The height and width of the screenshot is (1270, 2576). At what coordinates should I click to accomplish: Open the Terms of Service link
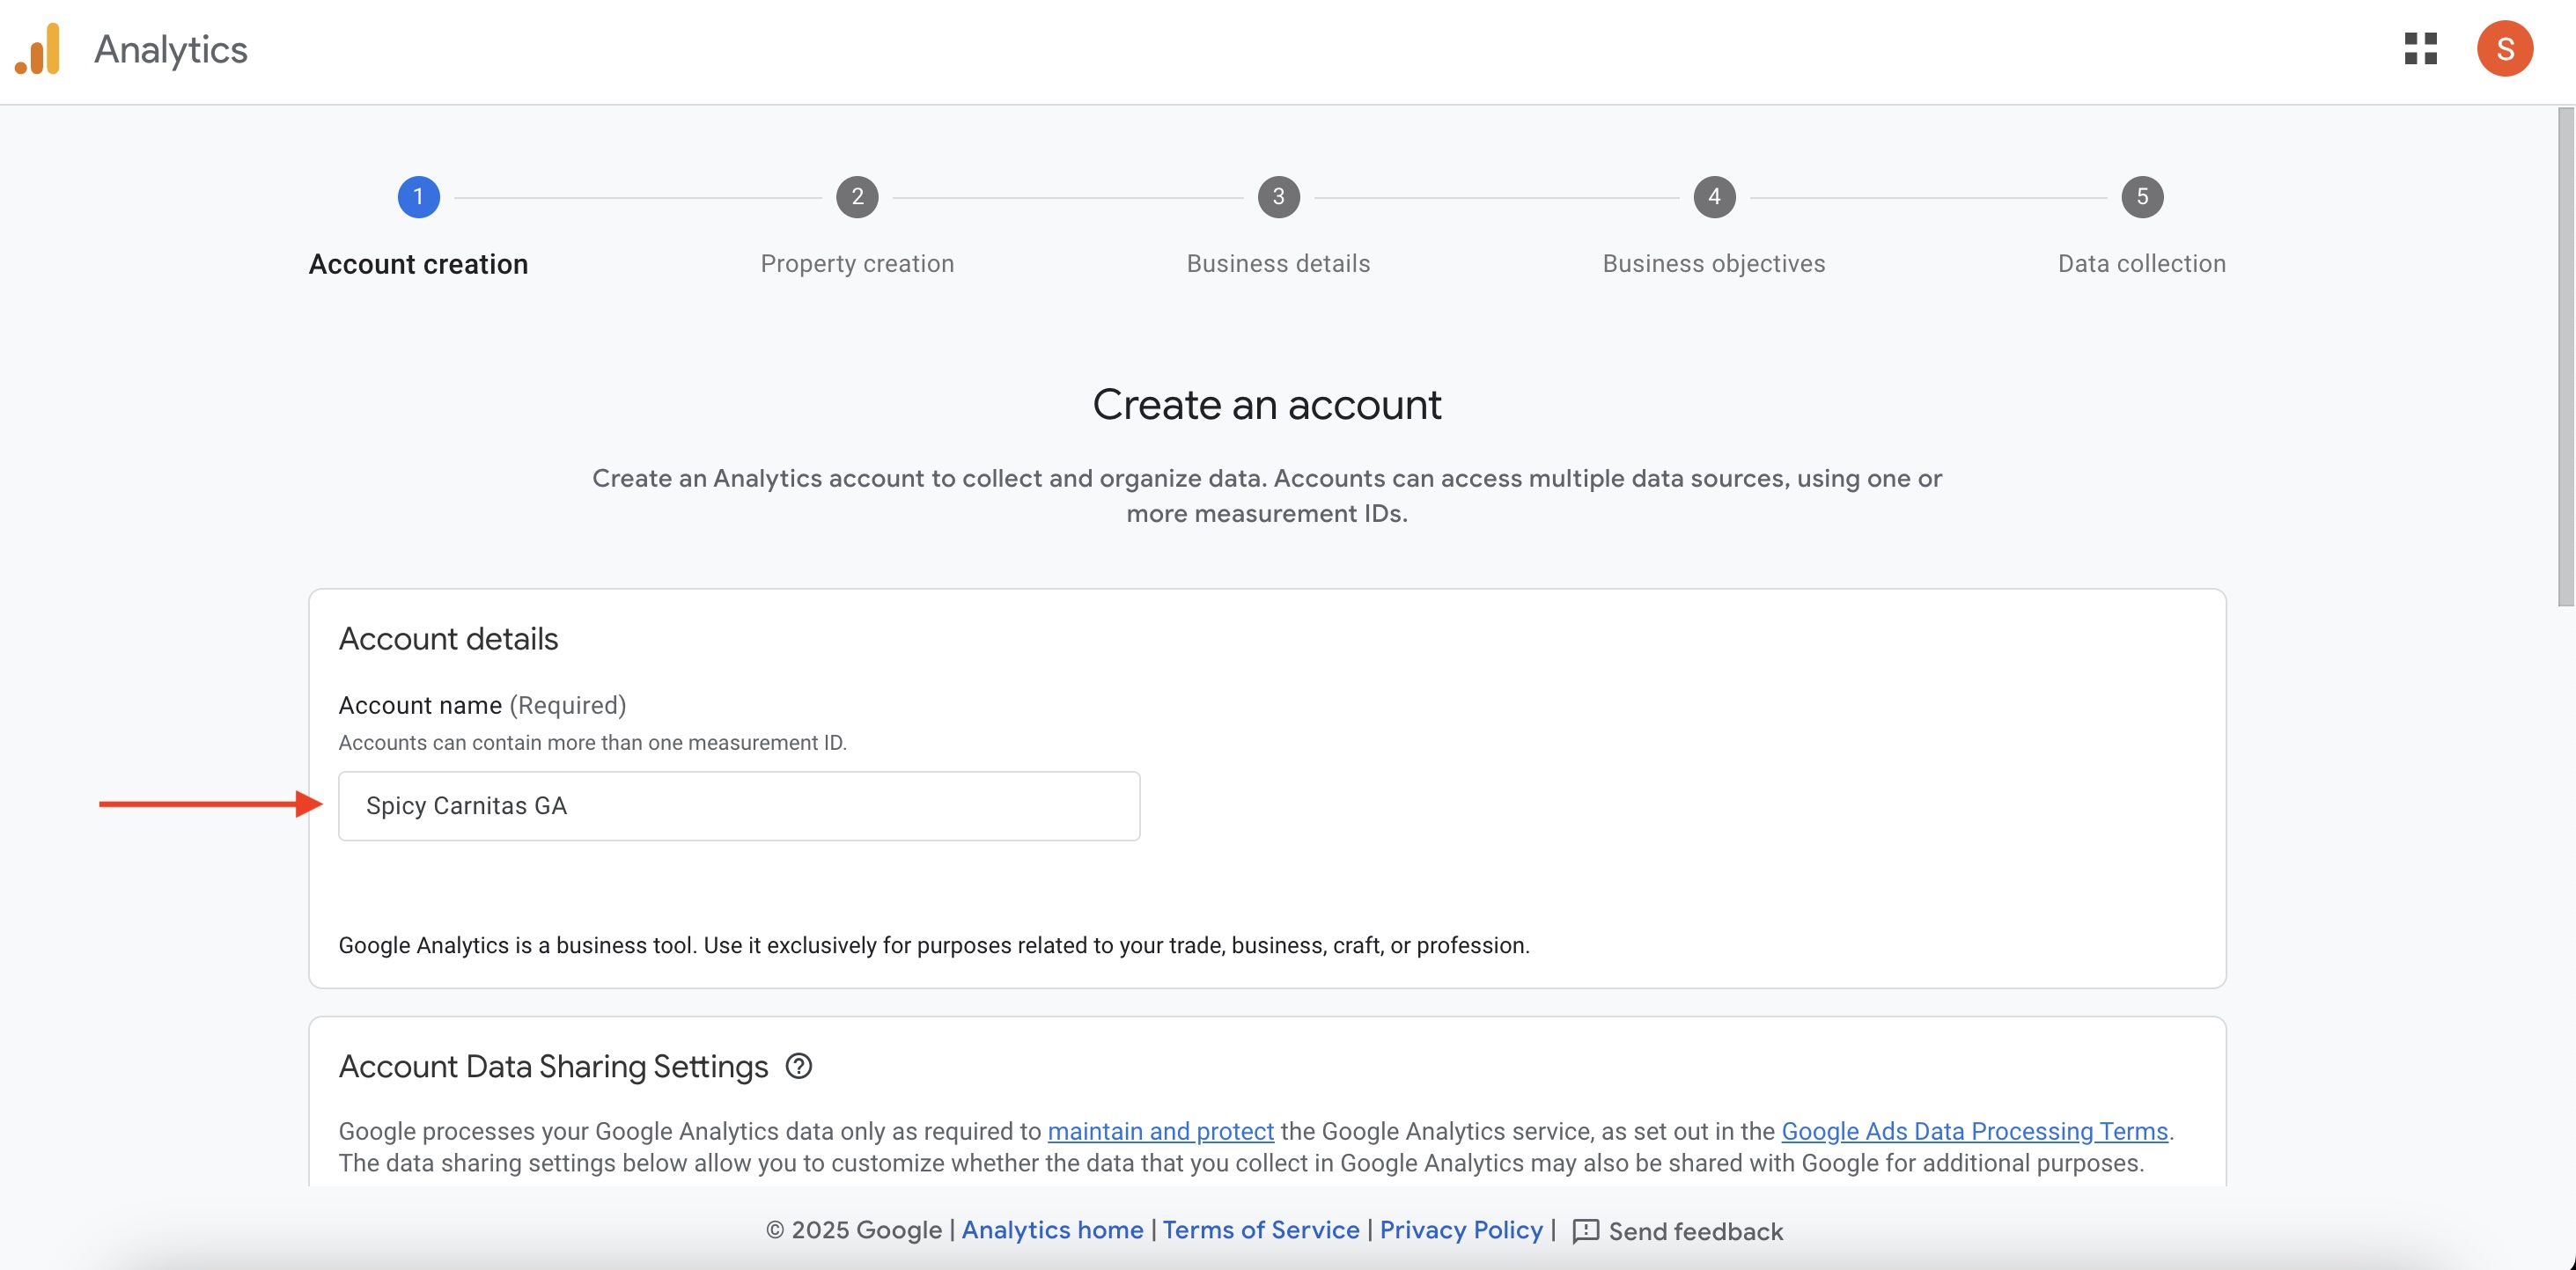[1260, 1230]
